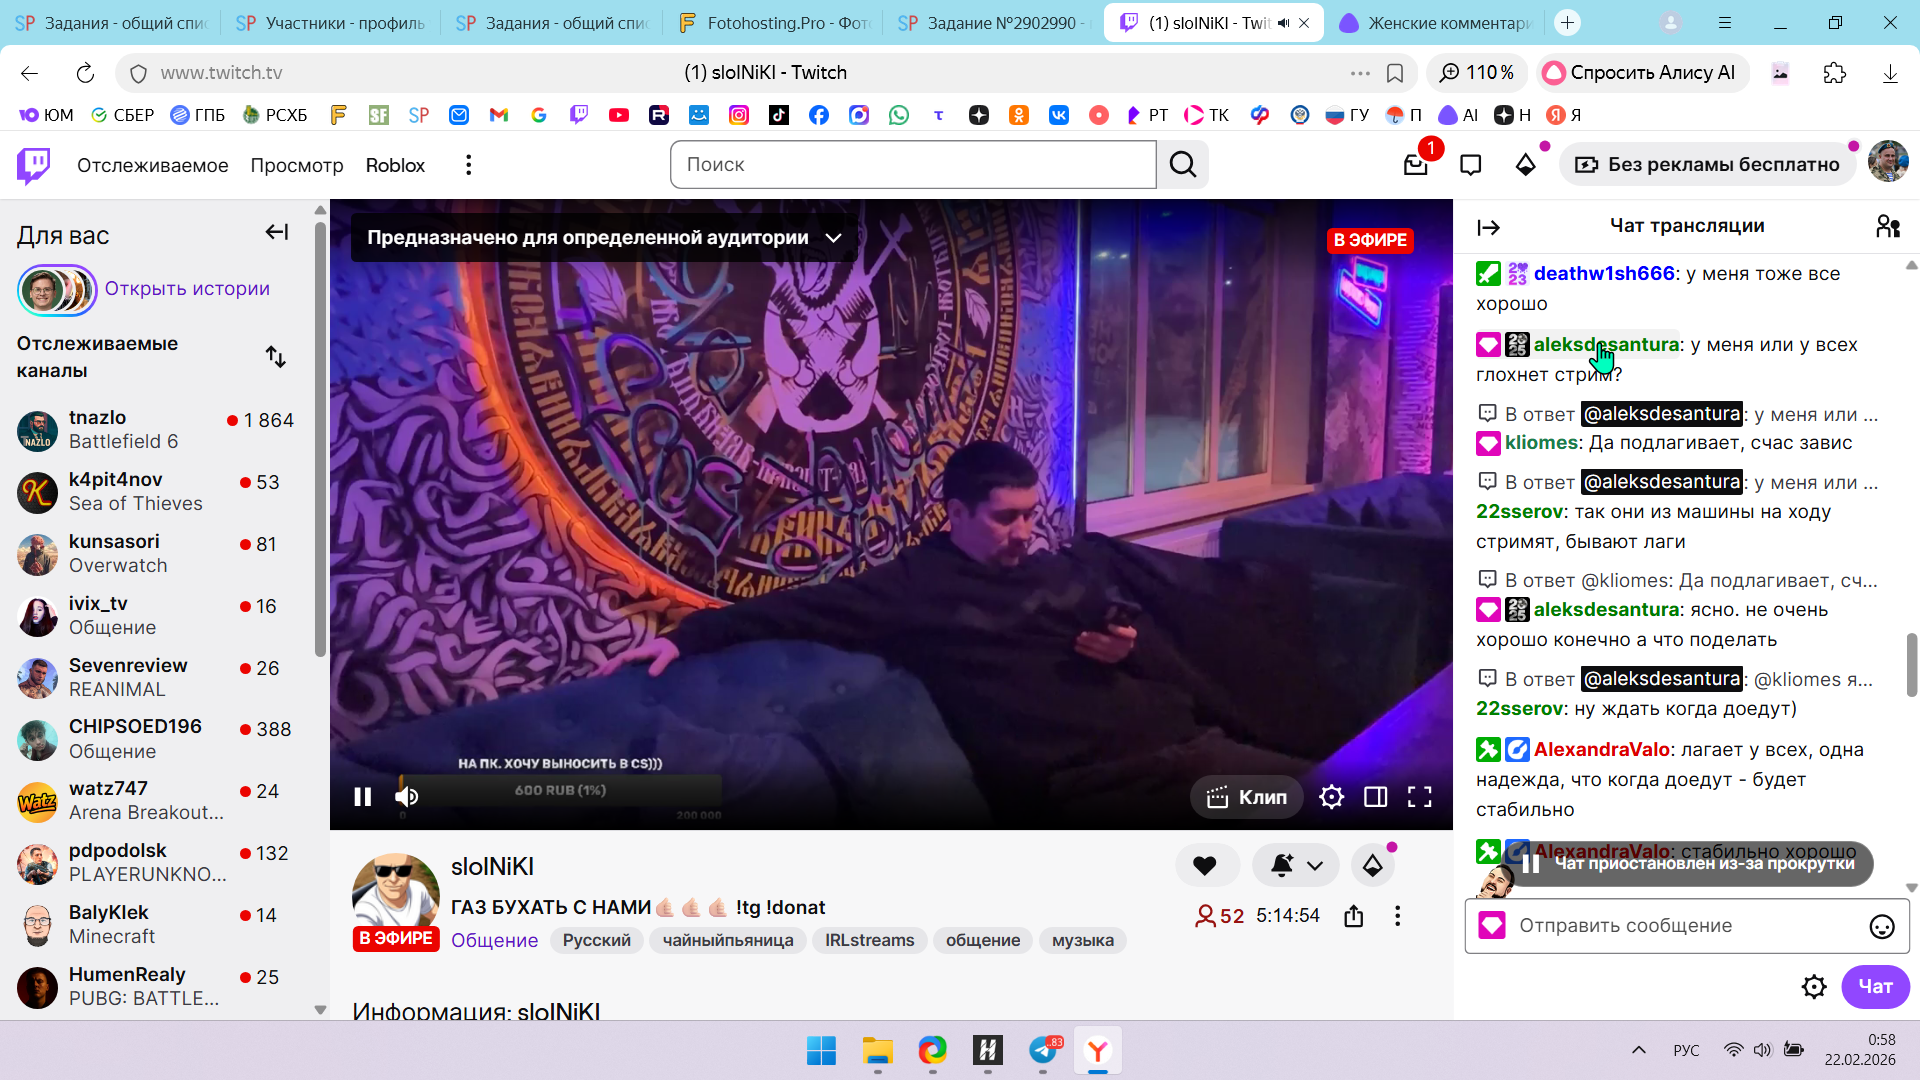Share the stream via share icon

tap(1354, 916)
